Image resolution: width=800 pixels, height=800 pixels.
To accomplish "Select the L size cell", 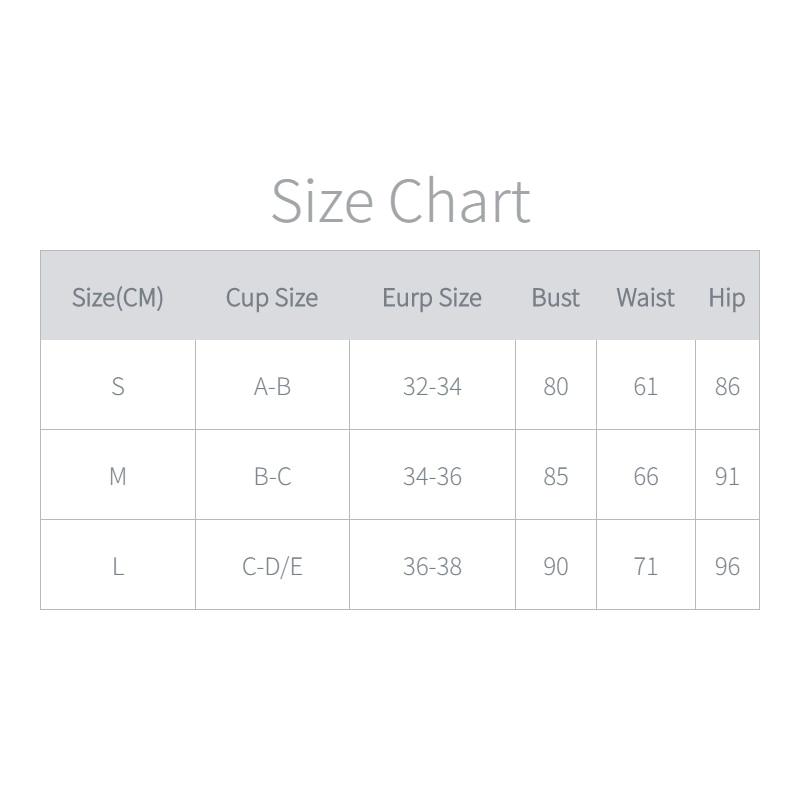I will [x=117, y=566].
